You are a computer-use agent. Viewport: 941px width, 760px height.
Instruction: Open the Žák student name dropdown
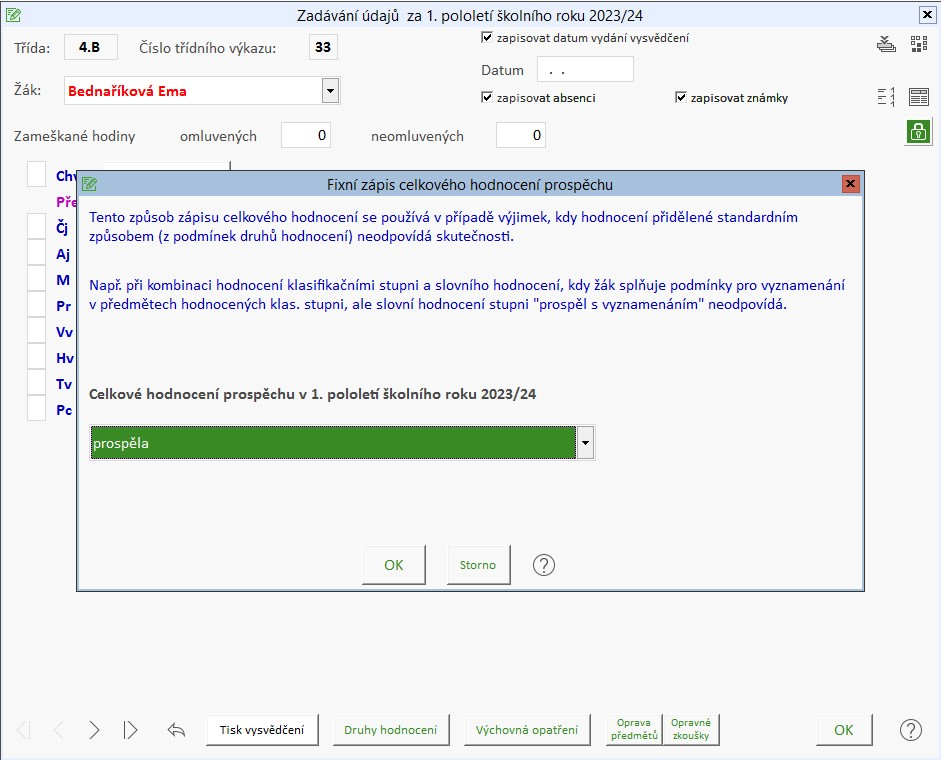[x=330, y=91]
